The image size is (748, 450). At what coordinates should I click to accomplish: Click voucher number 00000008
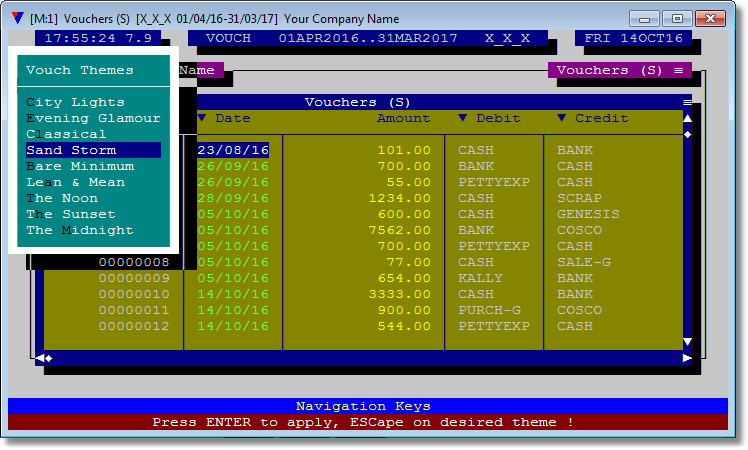(134, 262)
